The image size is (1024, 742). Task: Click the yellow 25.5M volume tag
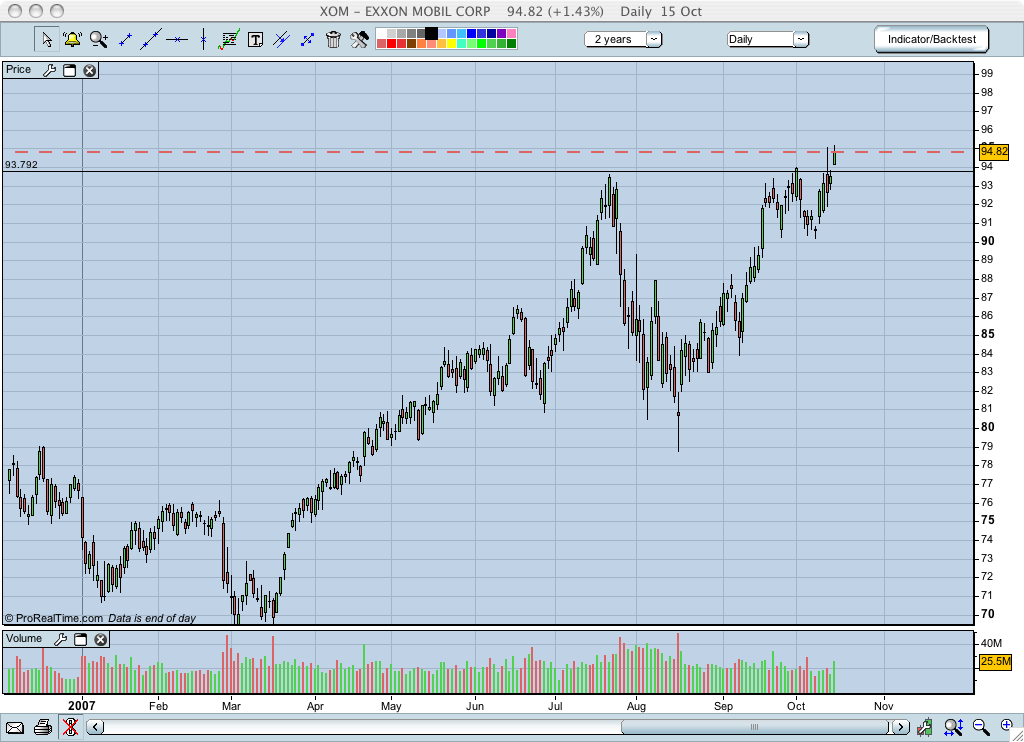coord(995,662)
